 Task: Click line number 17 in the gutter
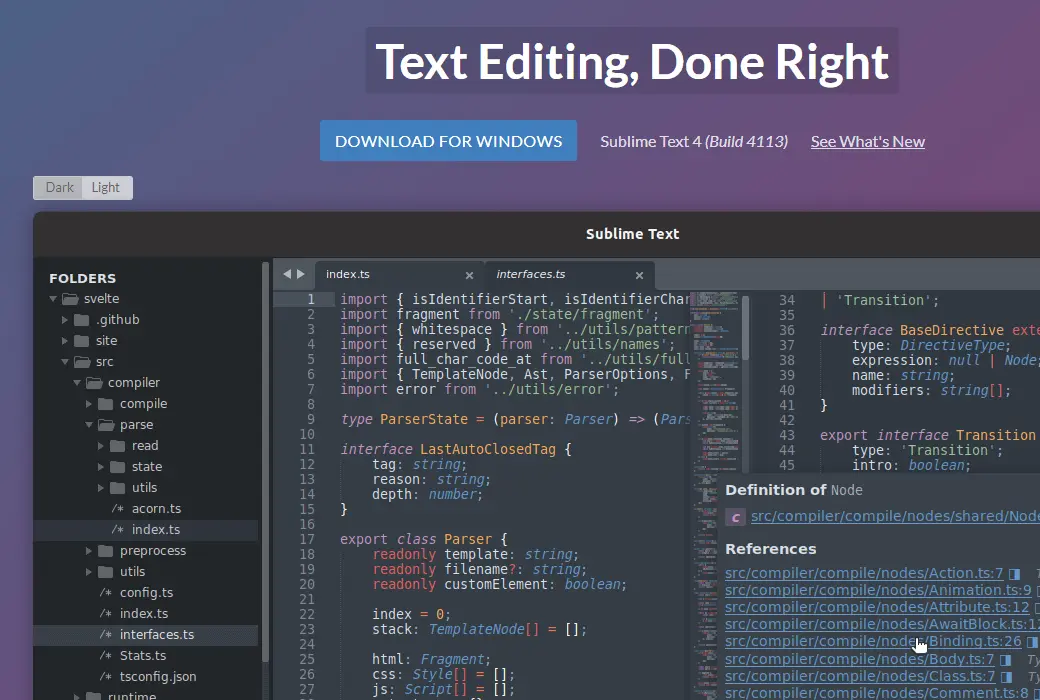(307, 539)
